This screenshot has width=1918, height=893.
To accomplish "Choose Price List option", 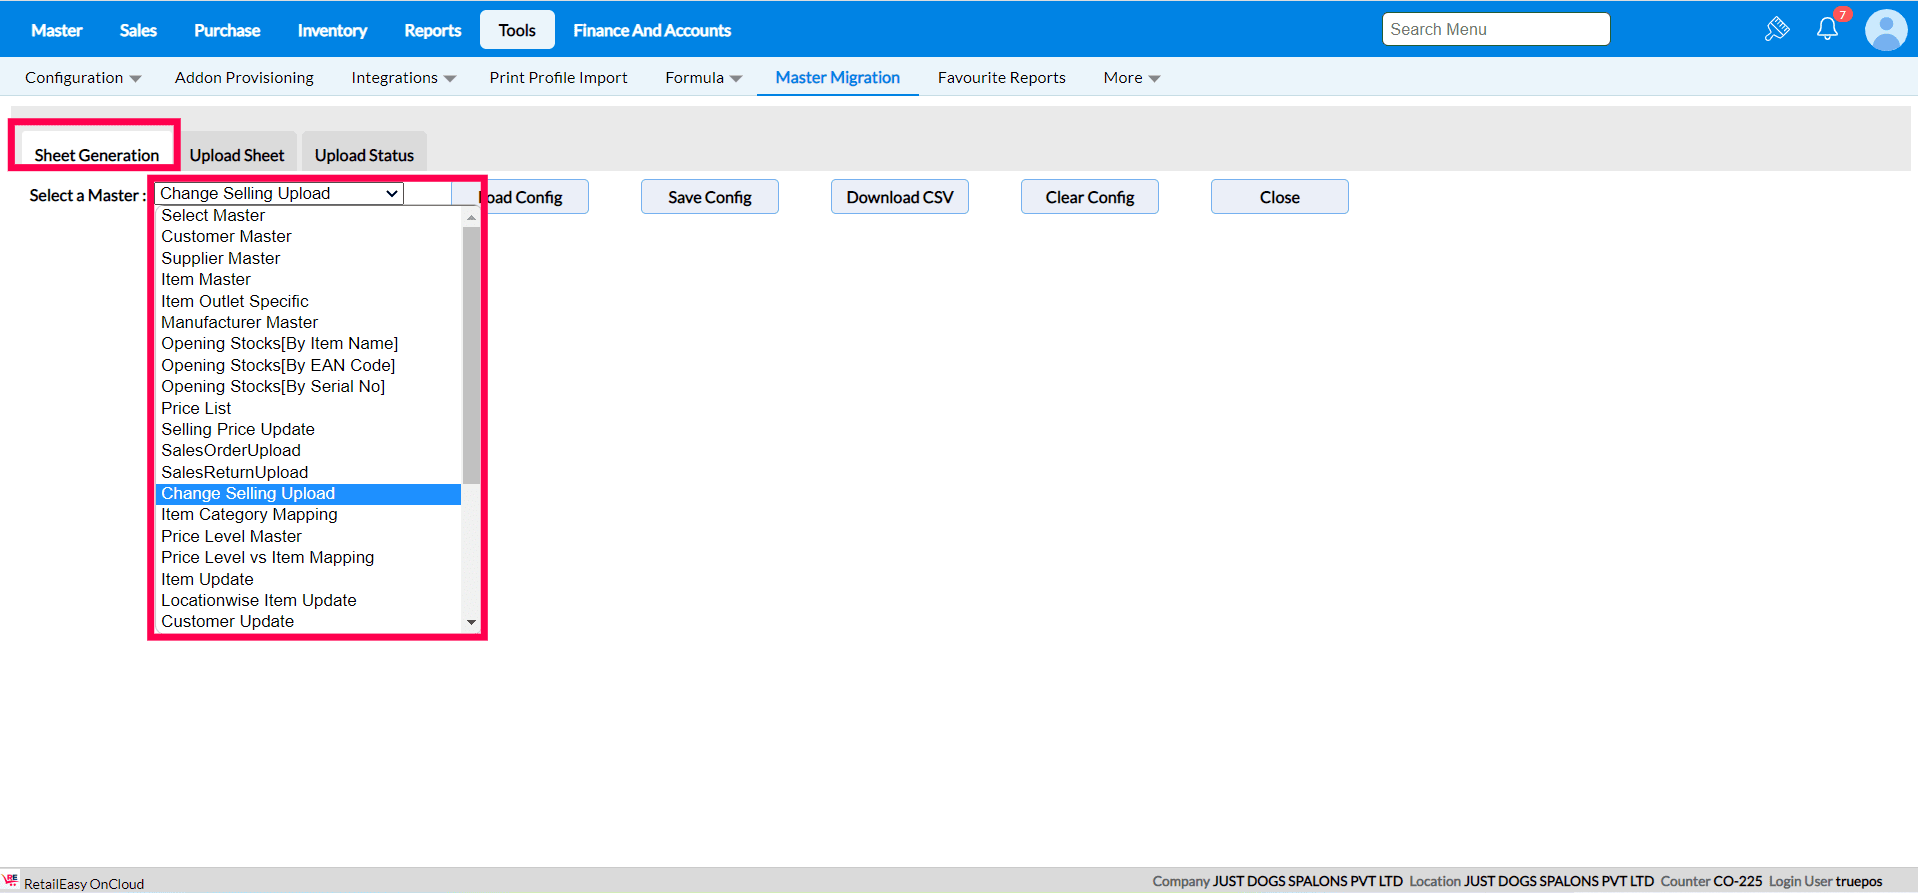I will tap(308, 409).
